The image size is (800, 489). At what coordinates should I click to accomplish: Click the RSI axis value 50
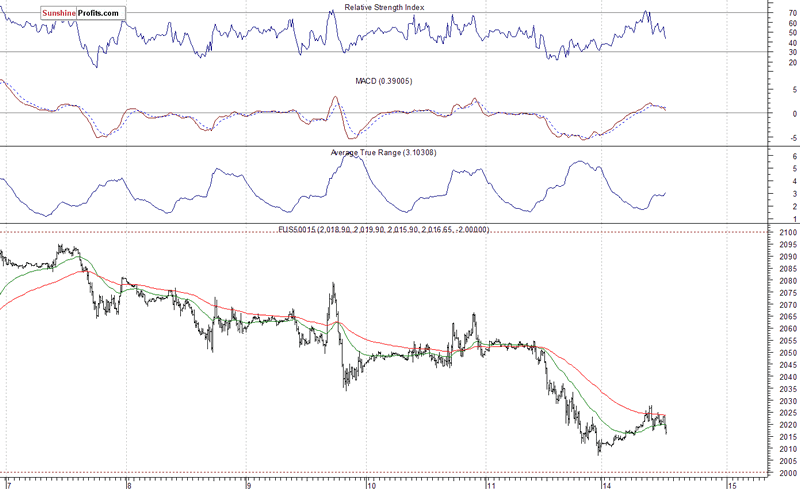(792, 33)
